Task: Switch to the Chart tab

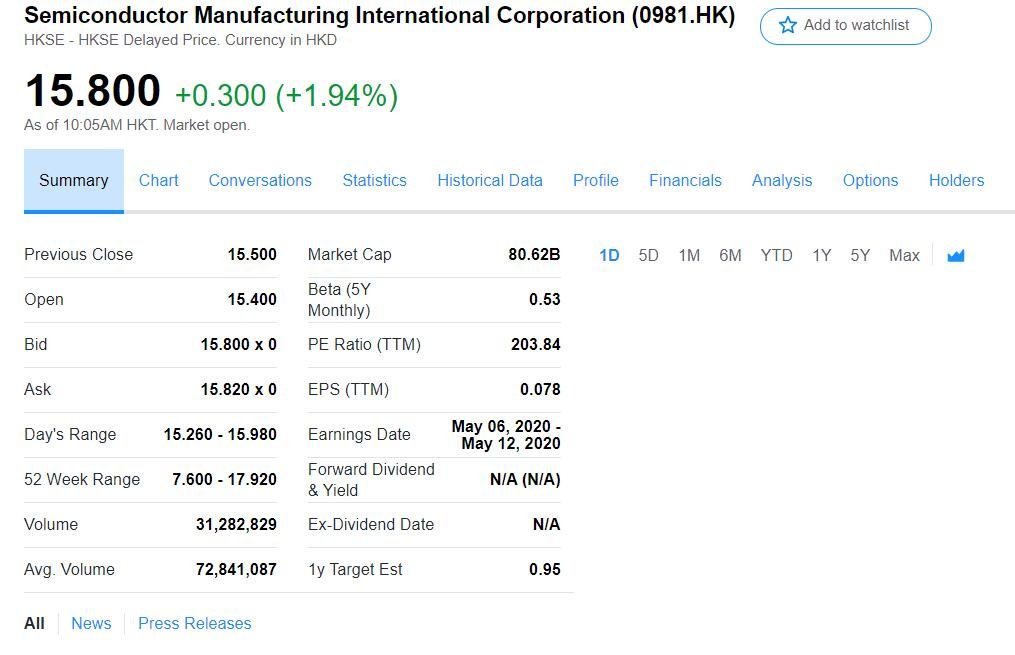Action: [x=158, y=181]
